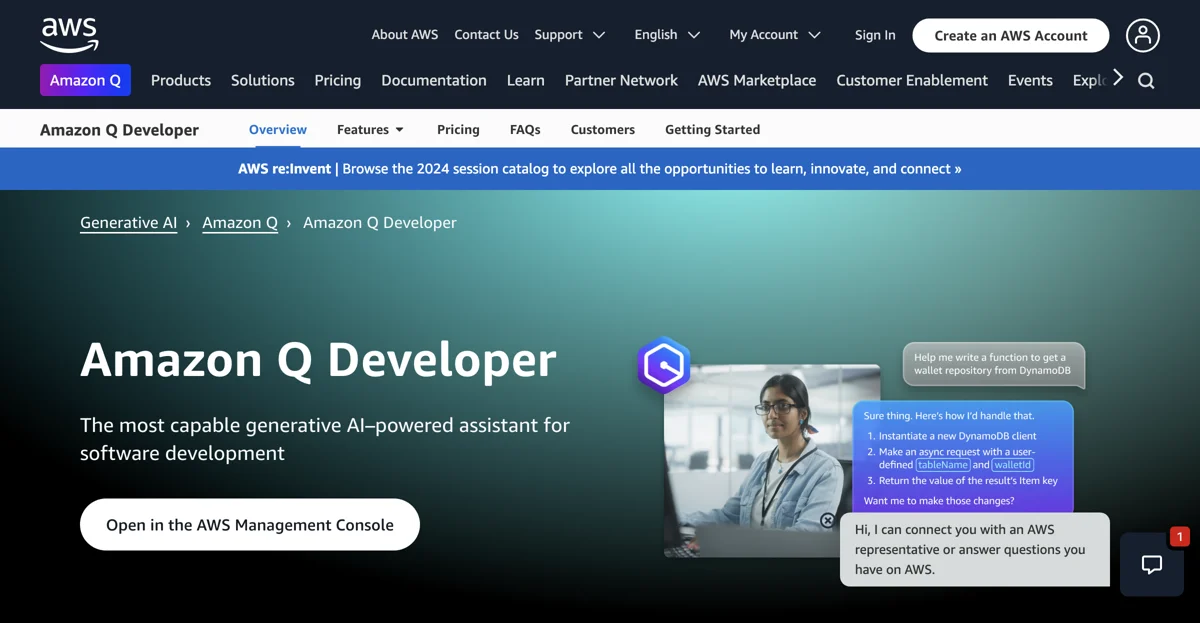Image resolution: width=1200 pixels, height=623 pixels.
Task: Click the AWS re:Invent banner link
Action: point(599,169)
